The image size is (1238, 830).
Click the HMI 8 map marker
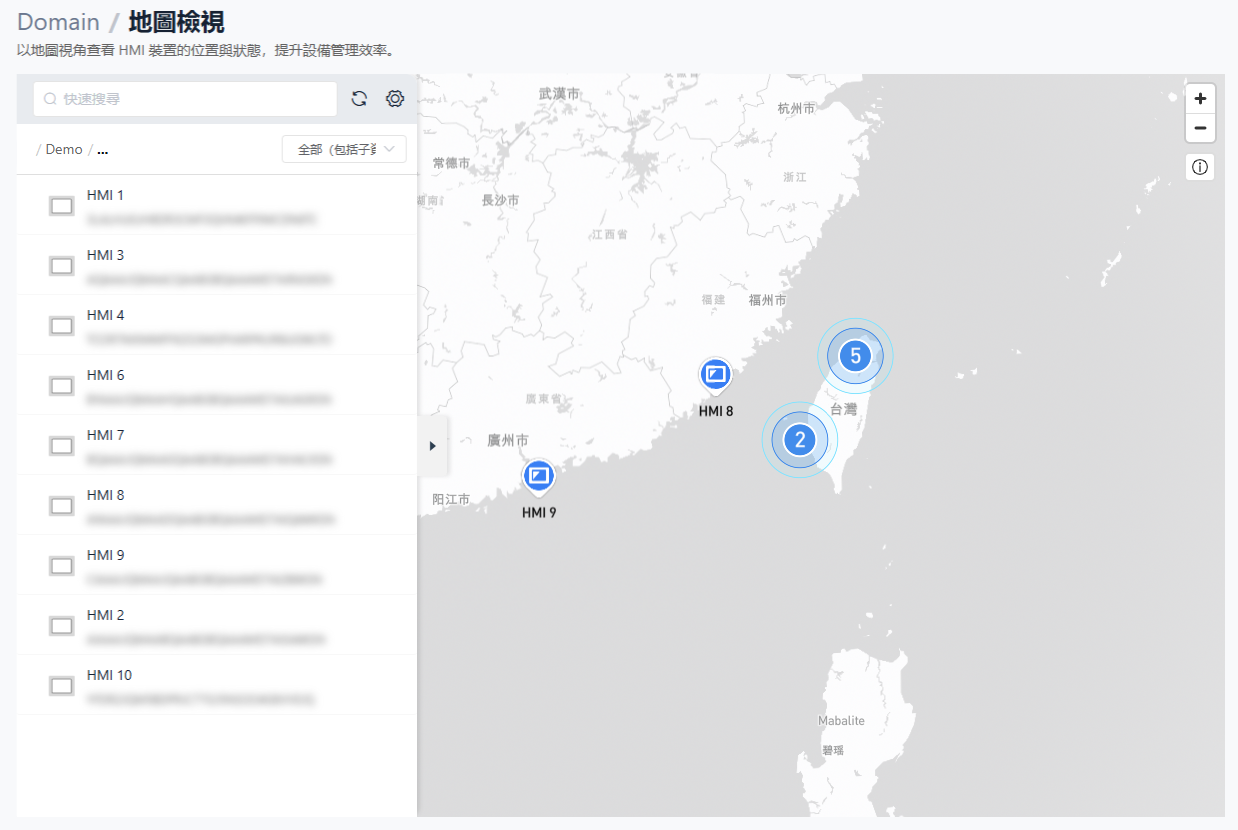[x=715, y=376]
